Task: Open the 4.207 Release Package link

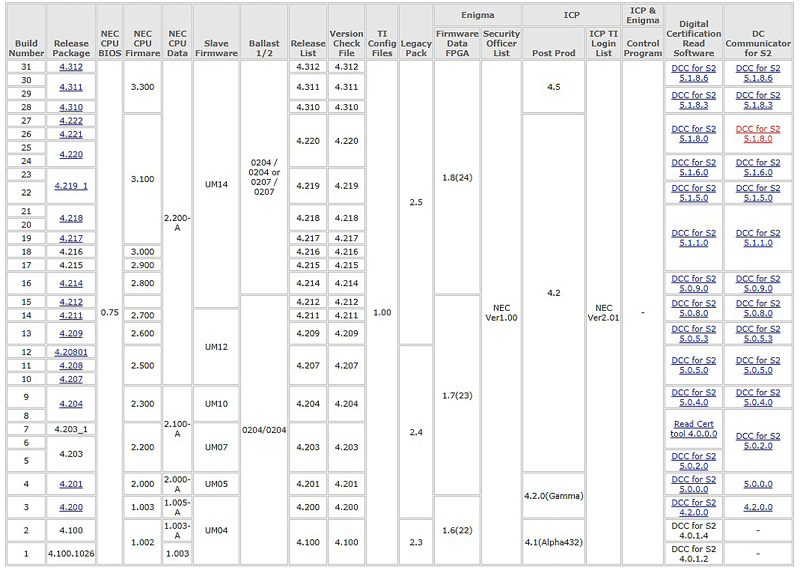Action: [71, 379]
